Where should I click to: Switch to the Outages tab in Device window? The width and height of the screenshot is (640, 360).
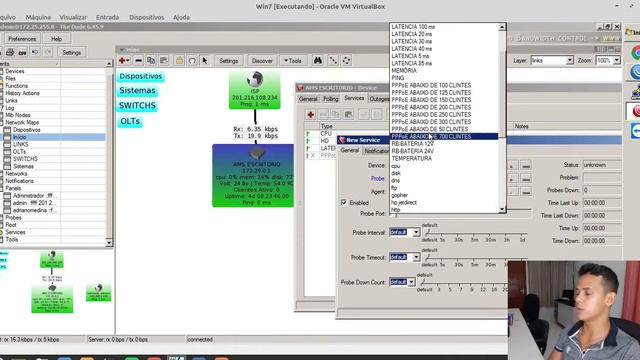pos(379,99)
